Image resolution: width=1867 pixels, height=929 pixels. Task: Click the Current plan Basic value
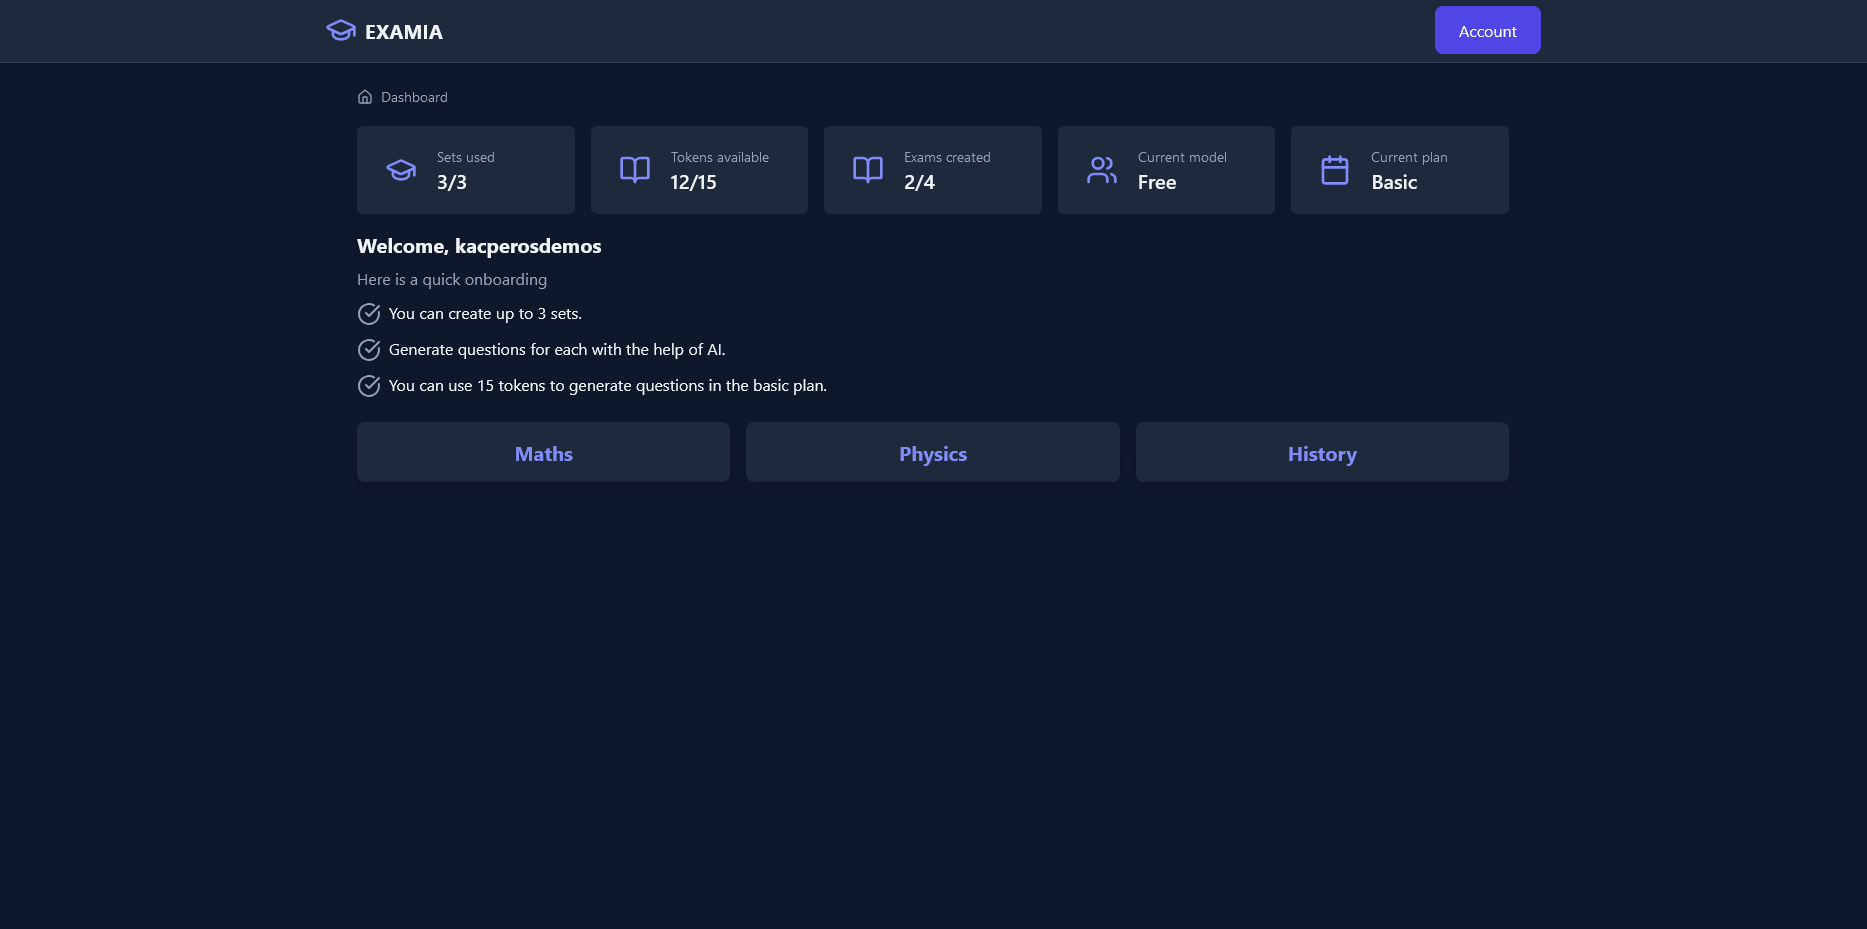(x=1394, y=183)
